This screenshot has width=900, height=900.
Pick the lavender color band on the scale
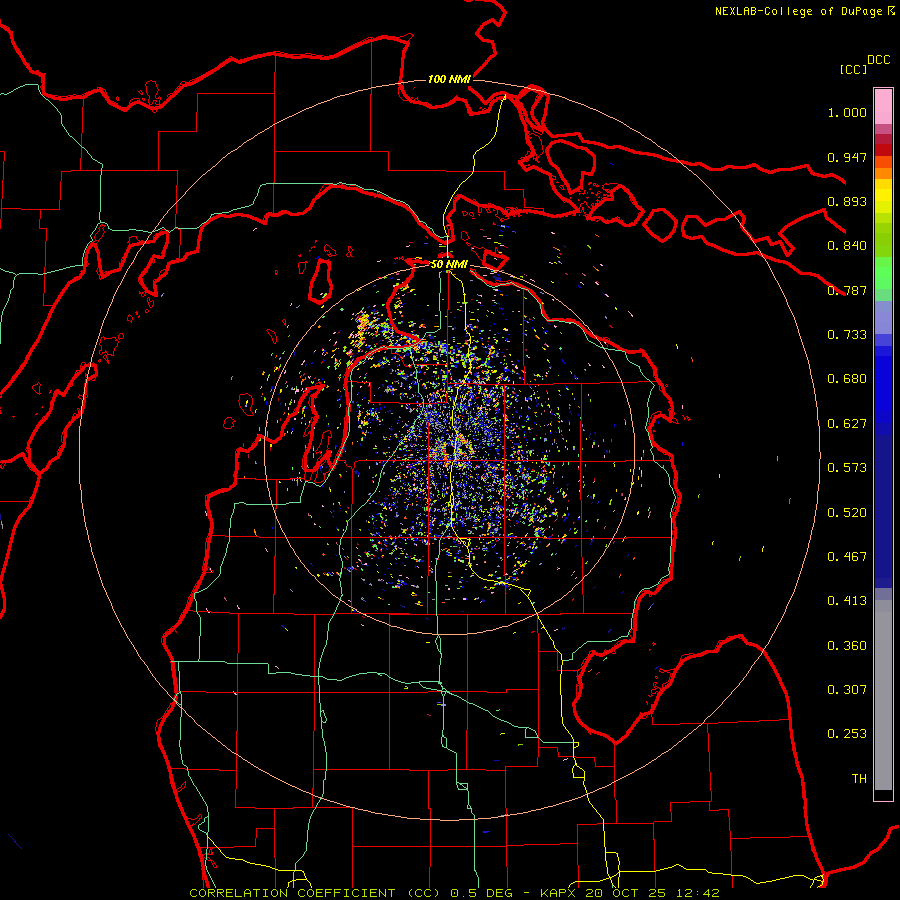click(x=883, y=317)
